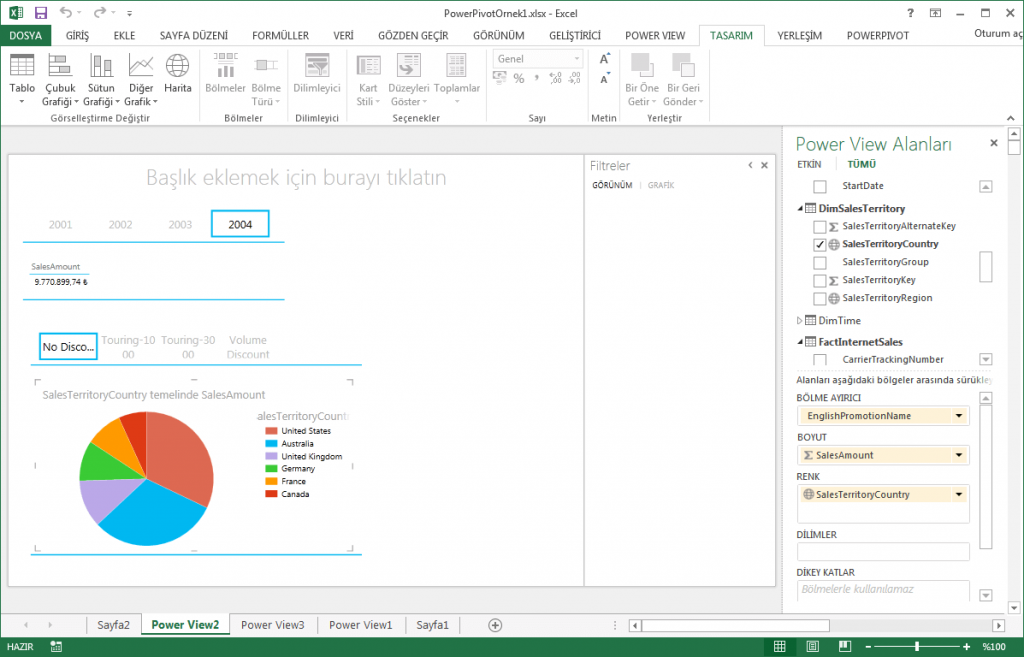Open the Düzeyleri Göster menu
Image resolution: width=1024 pixels, height=657 pixels.
(x=409, y=80)
